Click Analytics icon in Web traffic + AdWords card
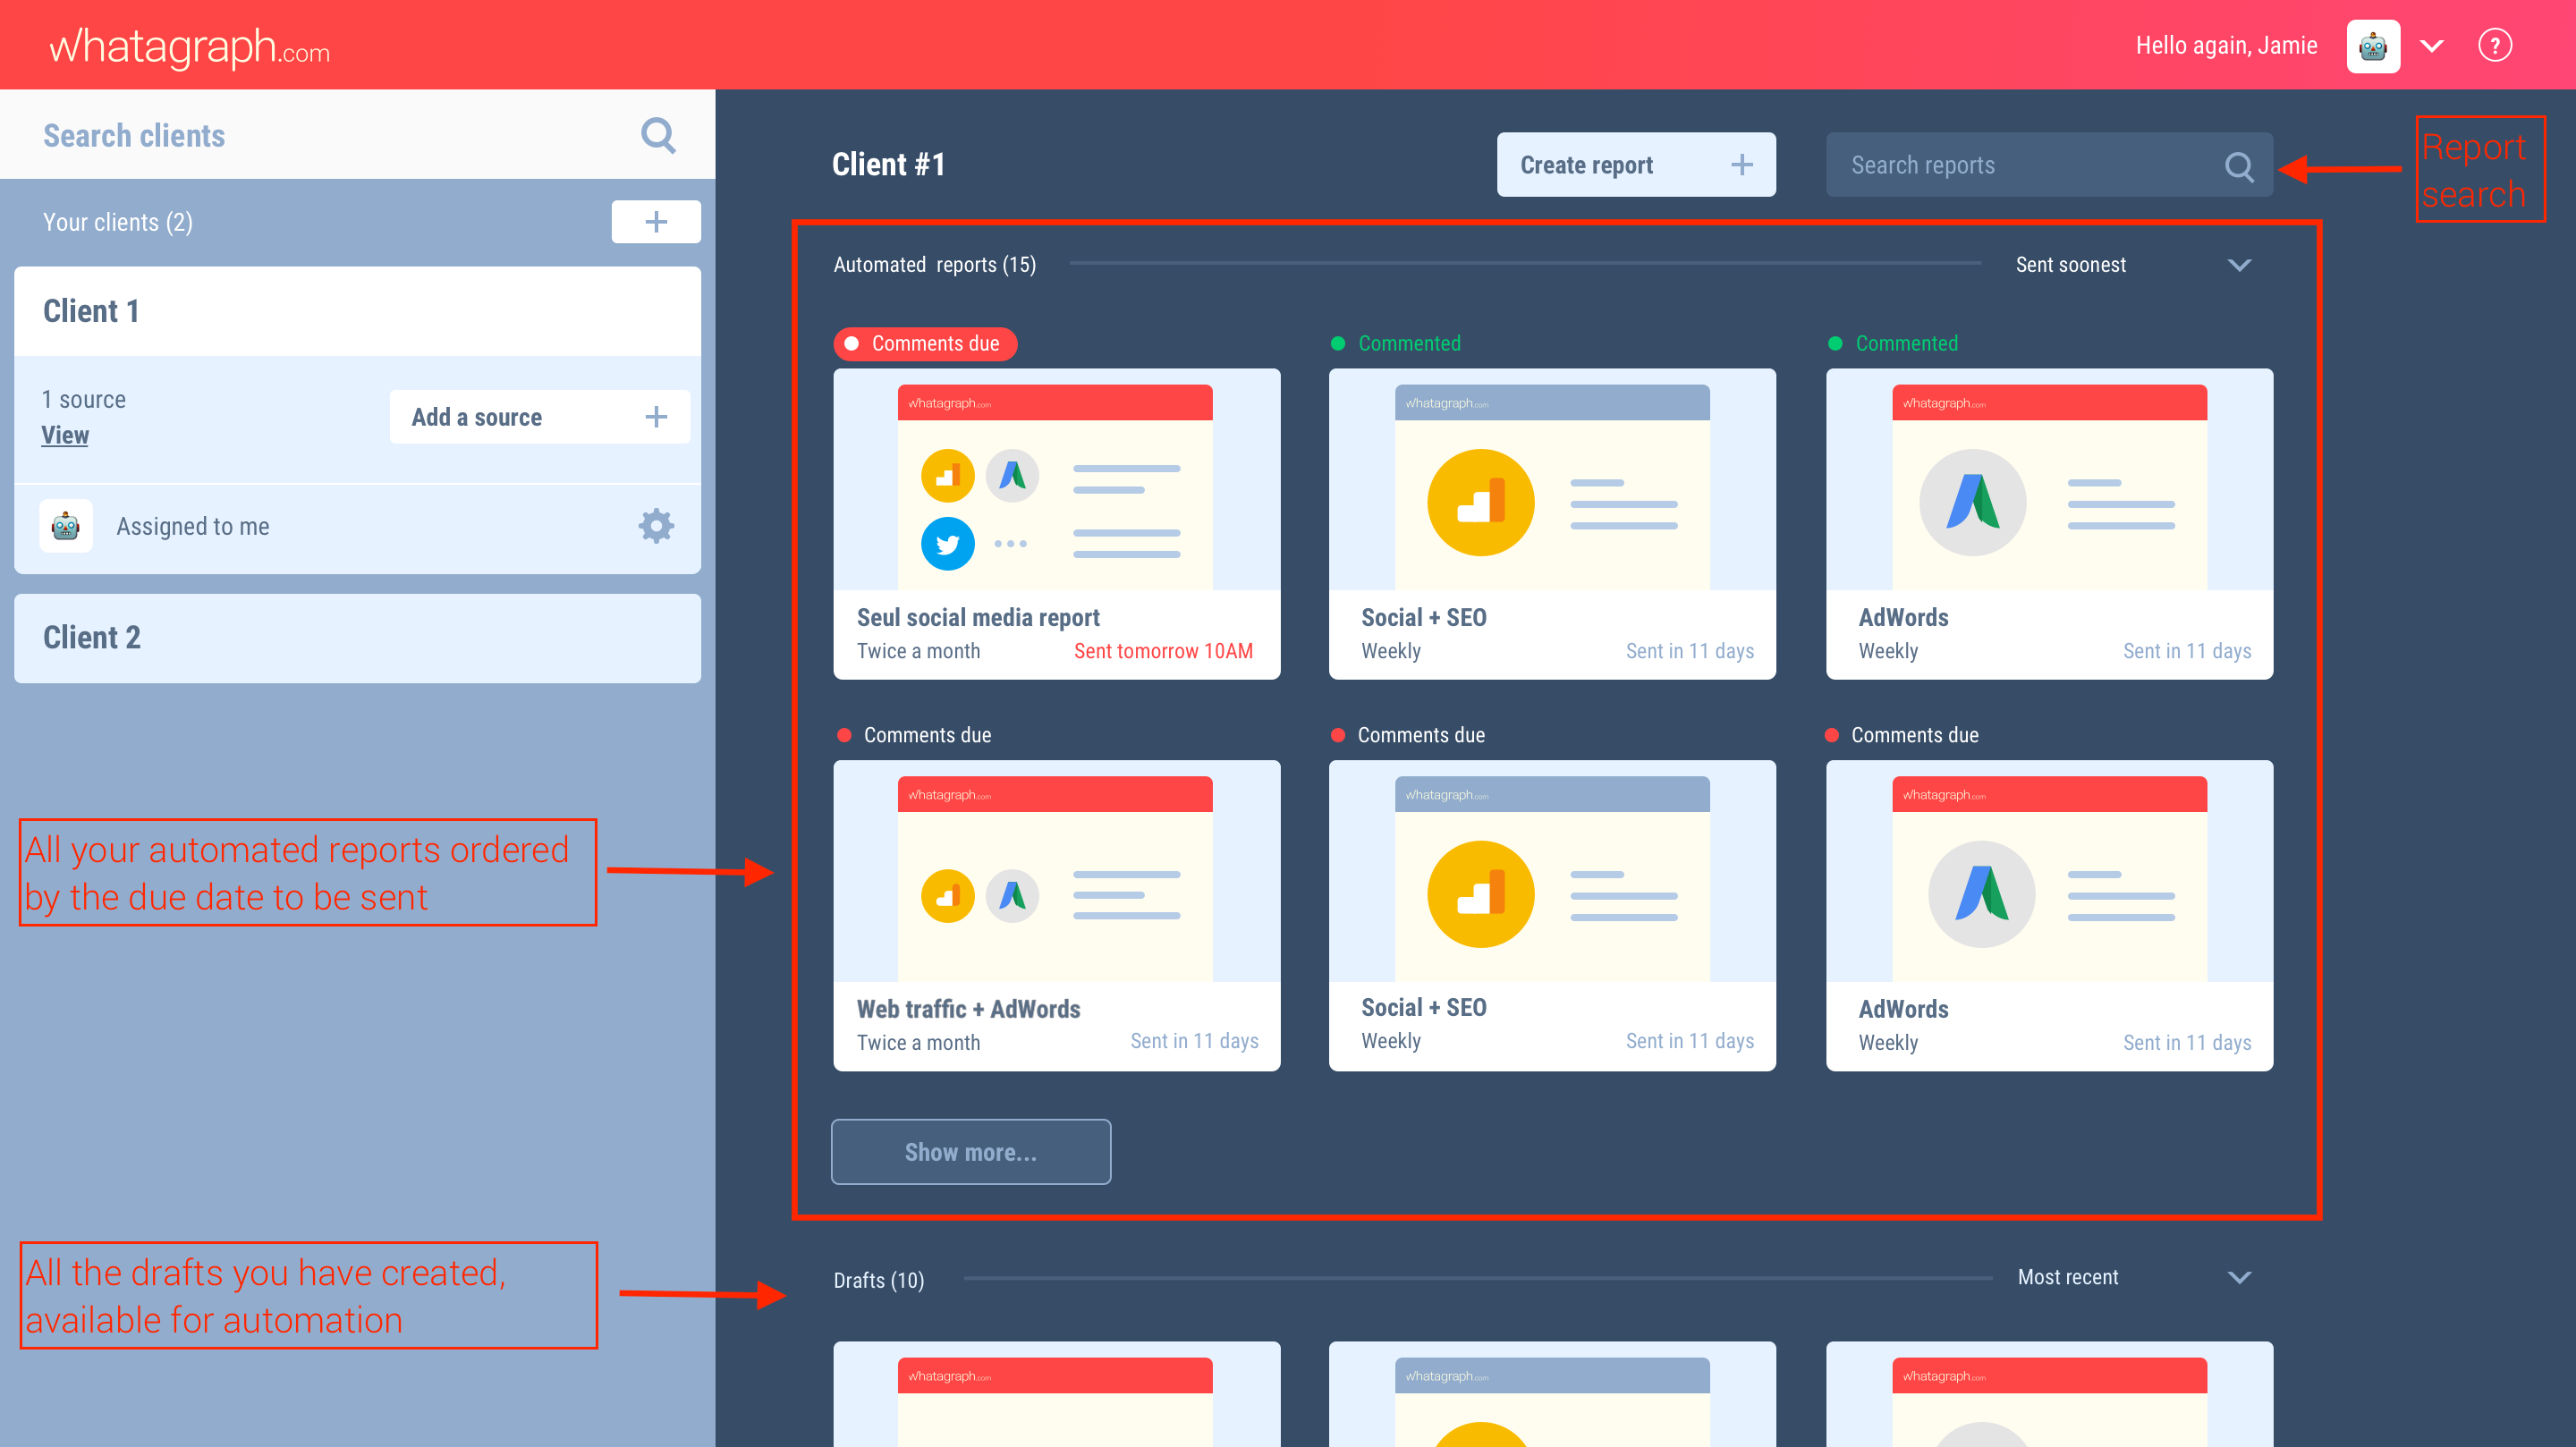The height and width of the screenshot is (1447, 2576). [x=947, y=896]
